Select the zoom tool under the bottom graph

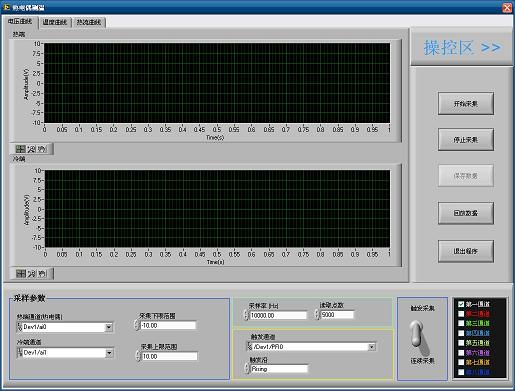[x=31, y=274]
